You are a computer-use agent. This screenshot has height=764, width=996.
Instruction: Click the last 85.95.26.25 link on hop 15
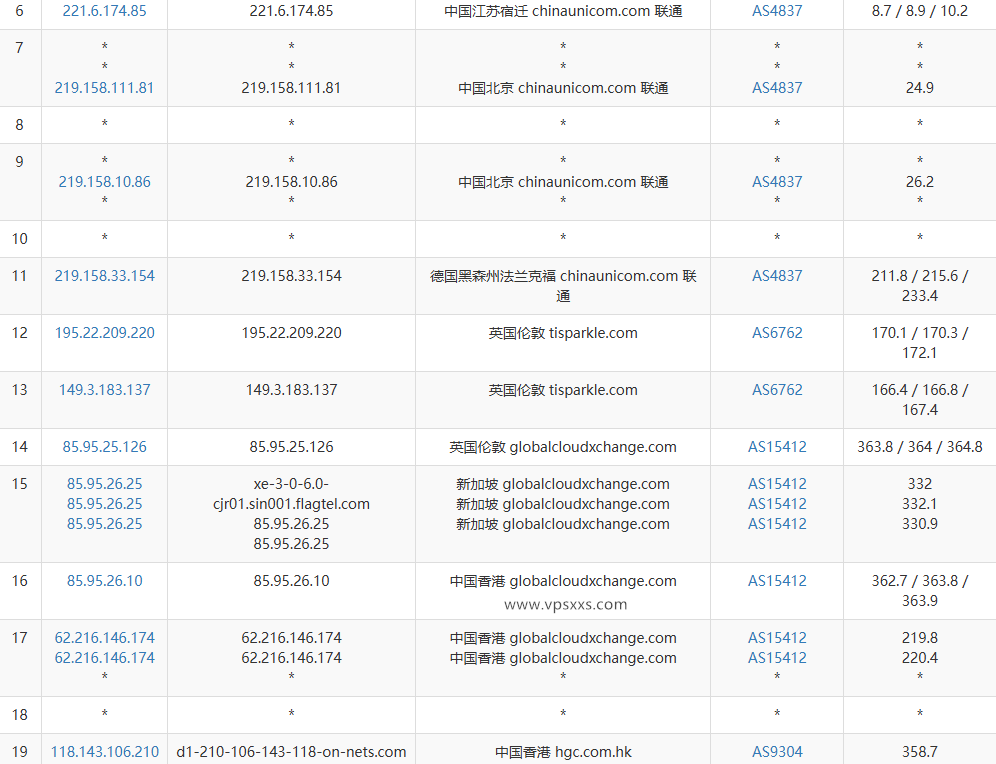point(104,523)
